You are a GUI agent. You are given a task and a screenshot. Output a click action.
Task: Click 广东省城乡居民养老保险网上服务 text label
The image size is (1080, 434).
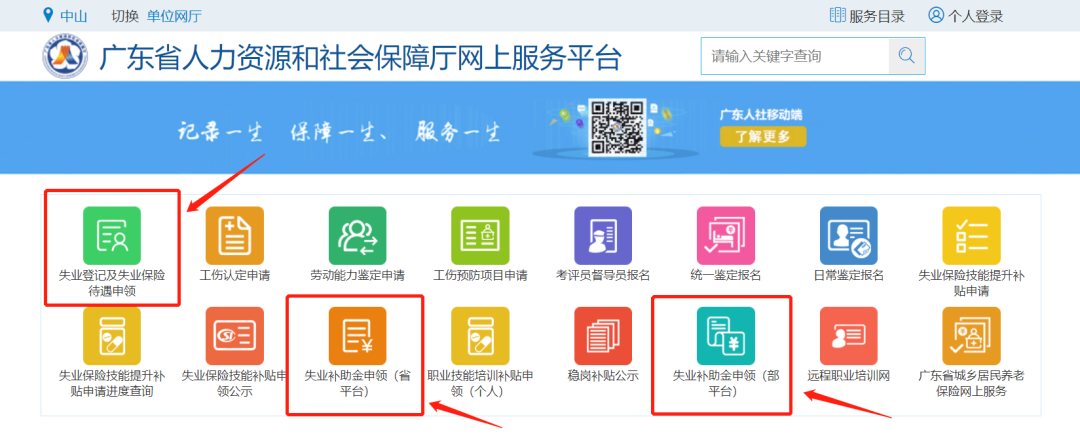click(x=971, y=384)
